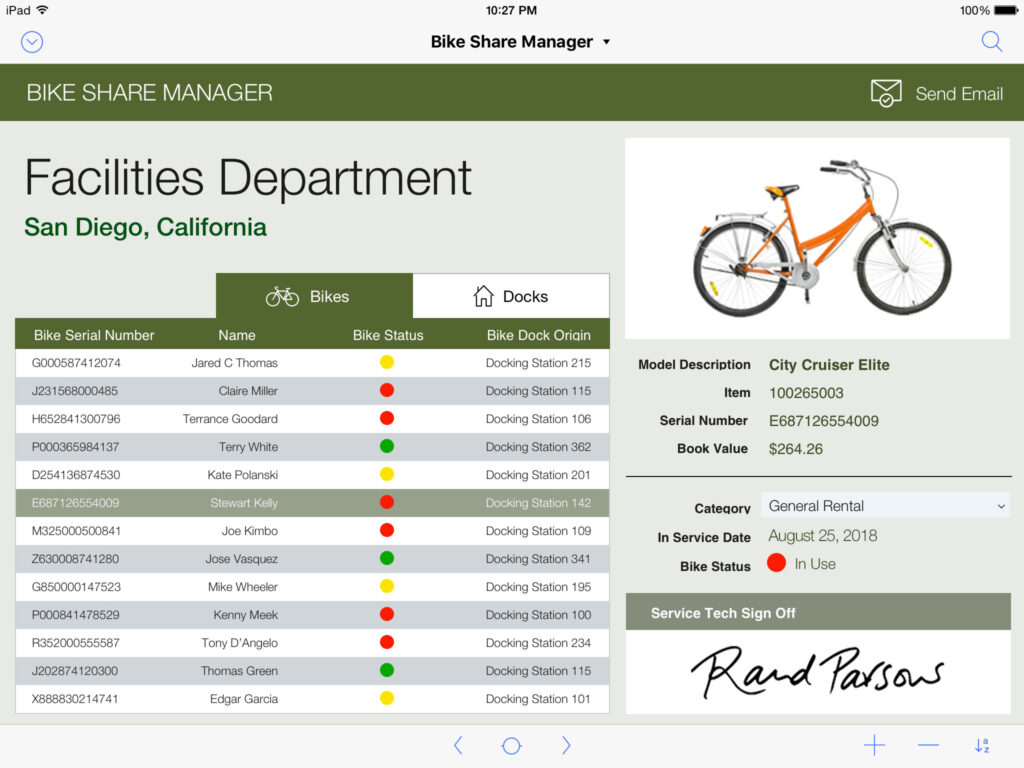Screen dimensions: 1024x768
Task: Go to next record with right chevron
Action: click(x=565, y=745)
